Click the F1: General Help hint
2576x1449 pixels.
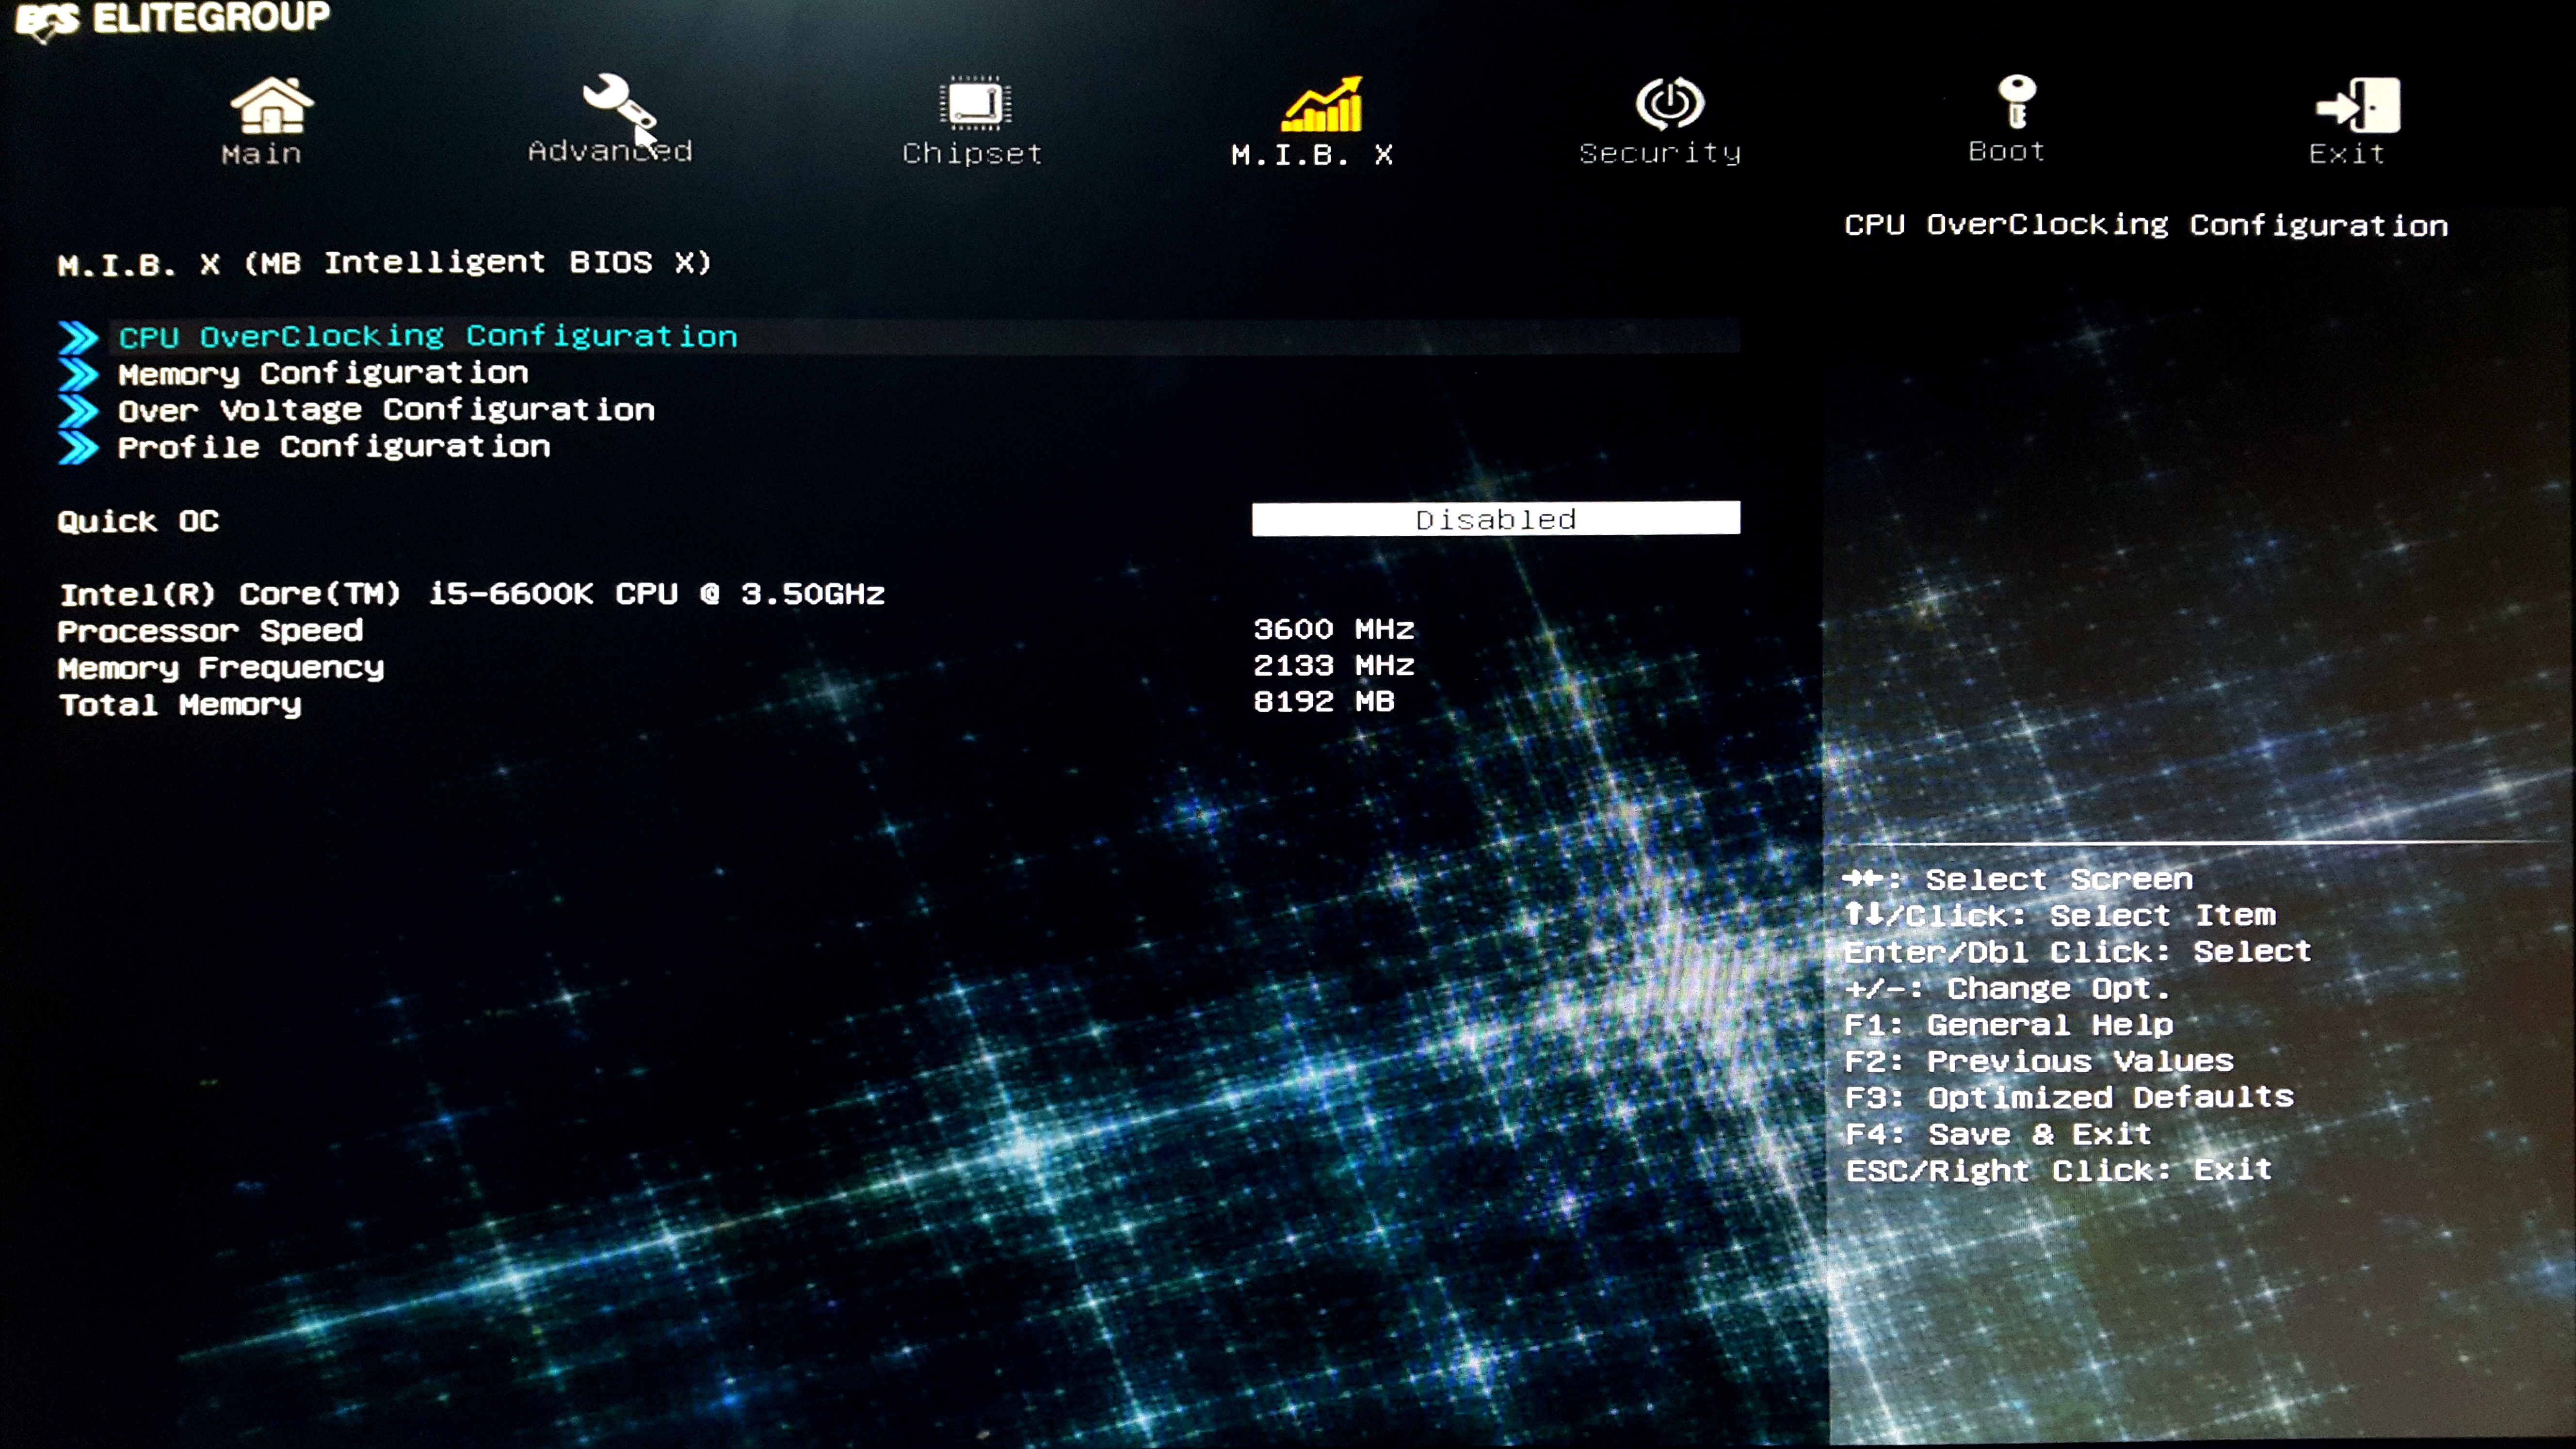pos(2009,1026)
